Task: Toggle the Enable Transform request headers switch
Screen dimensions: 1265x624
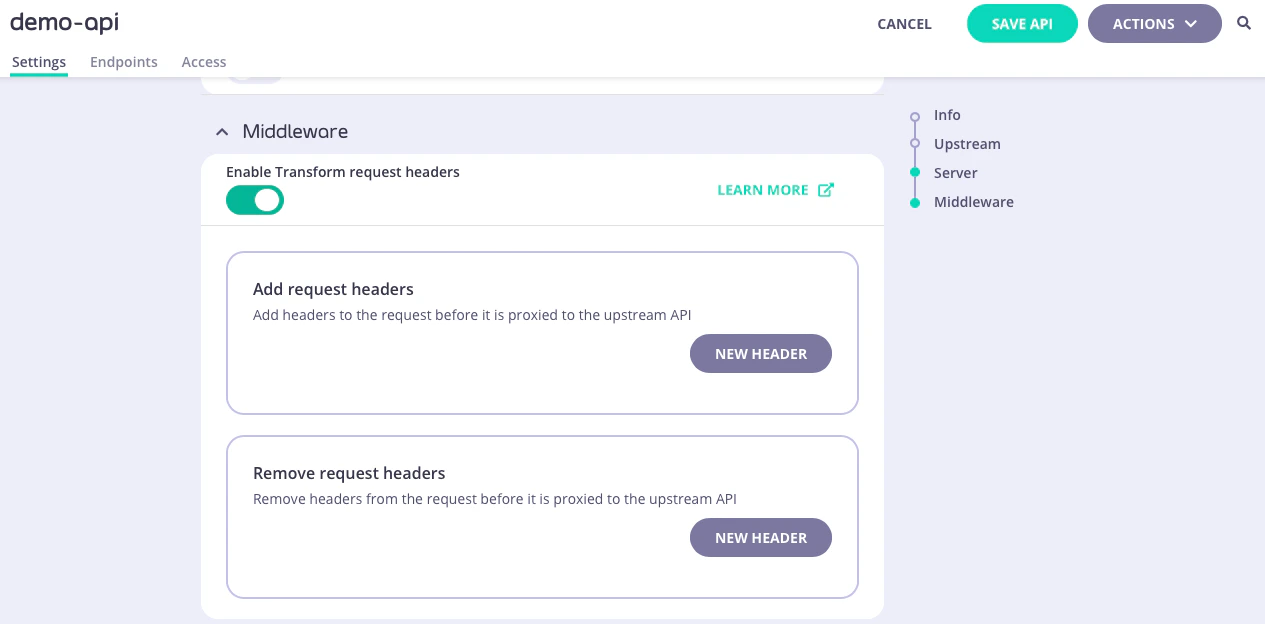Action: pos(255,200)
